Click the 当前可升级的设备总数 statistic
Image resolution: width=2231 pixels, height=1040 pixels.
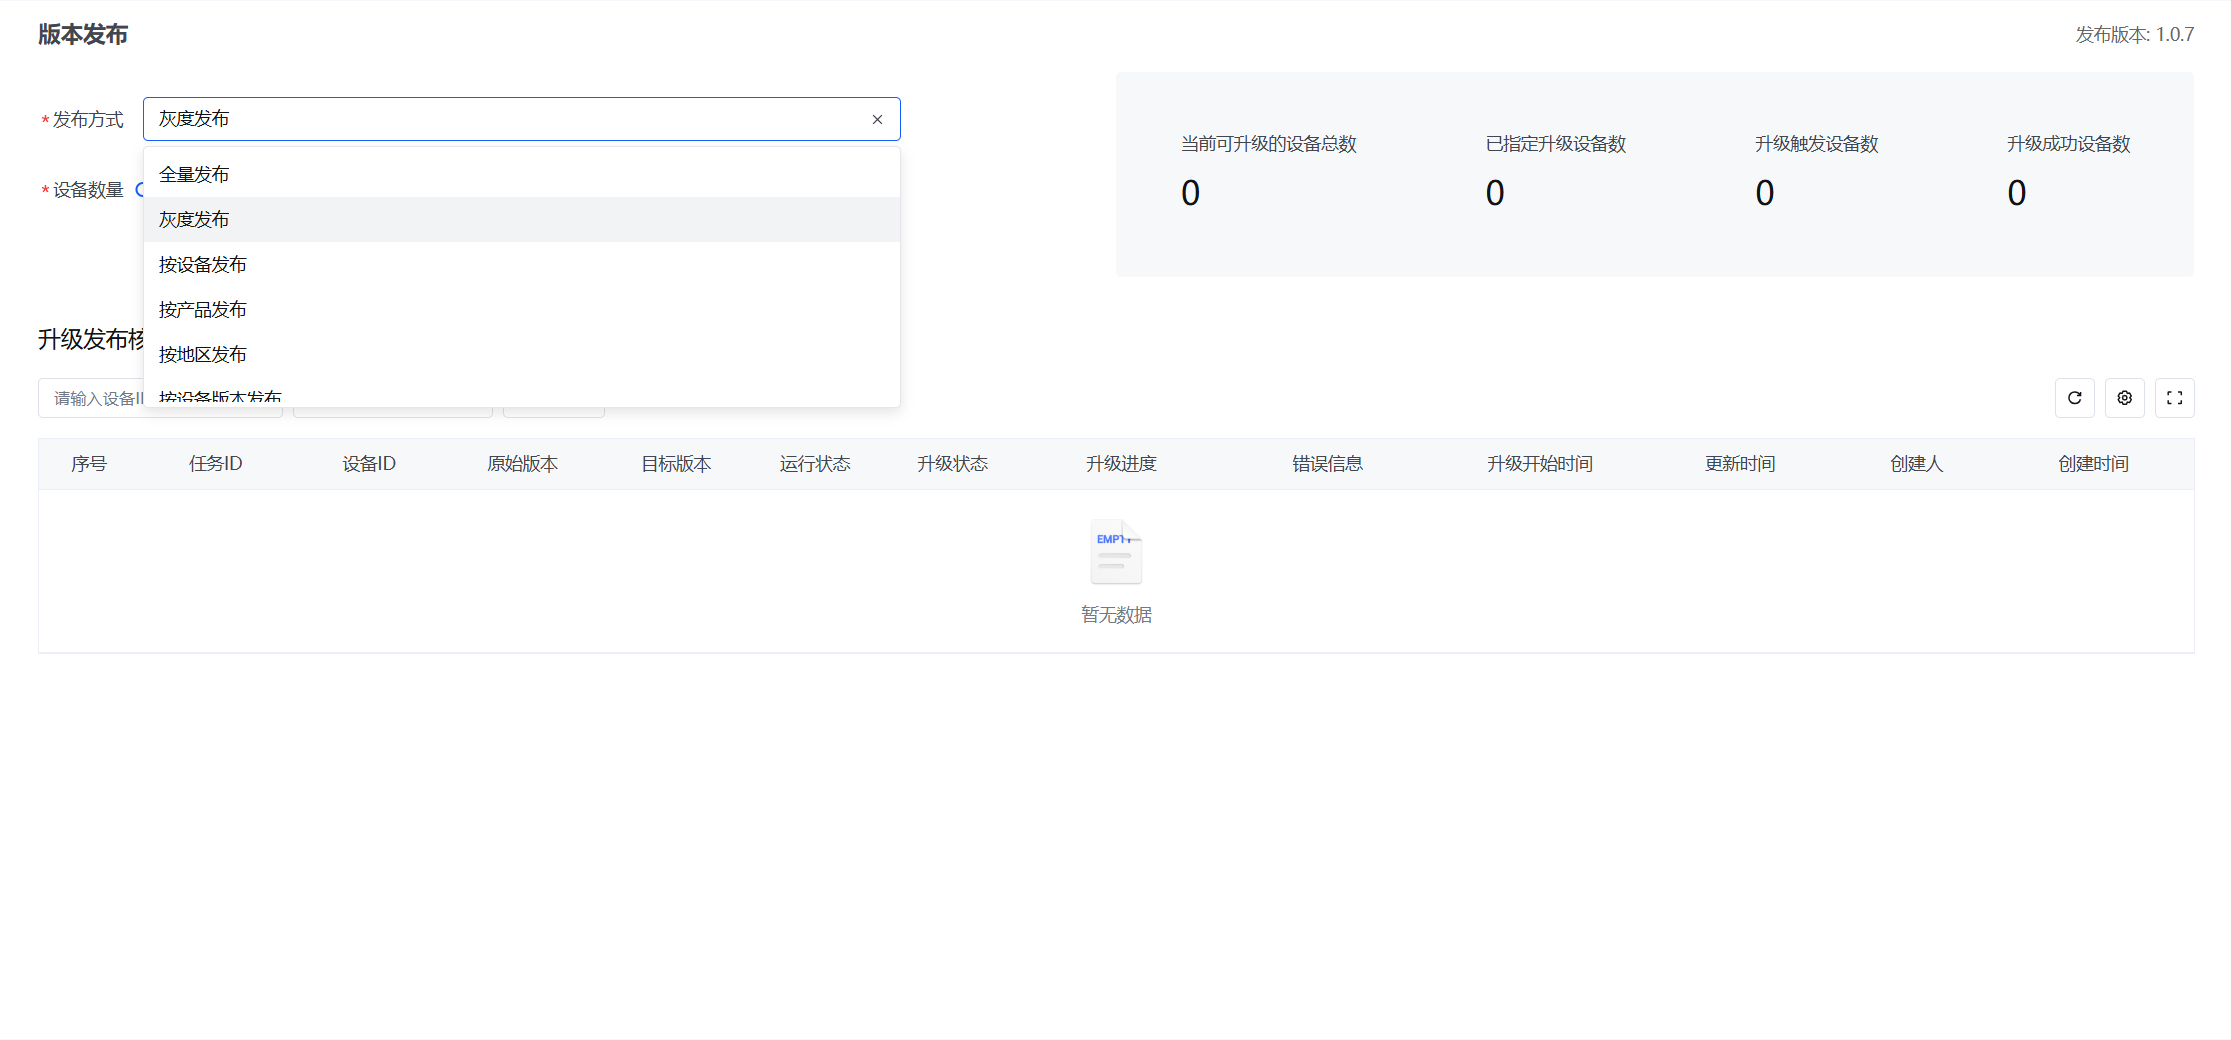click(x=1268, y=170)
